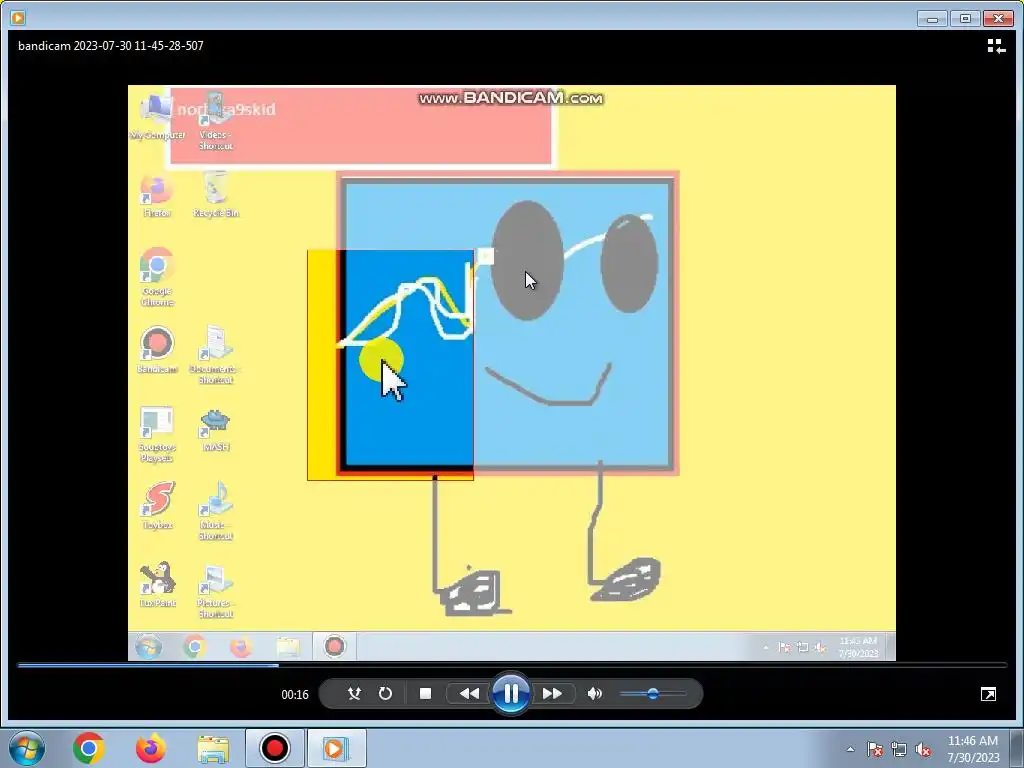The width and height of the screenshot is (1024, 768).
Task: Click the muted speaker tray icon
Action: (923, 749)
